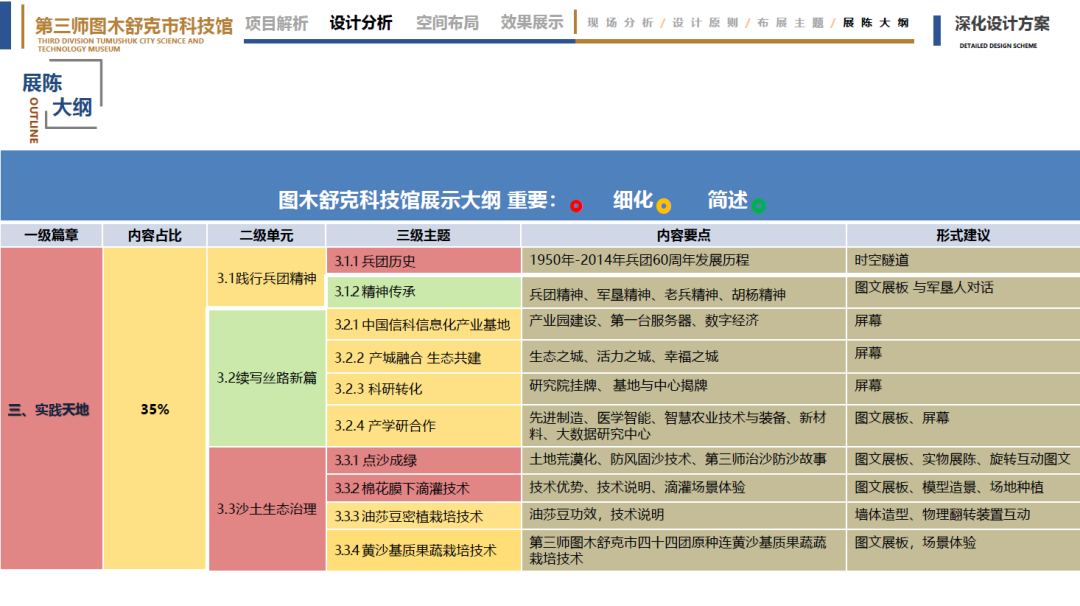Select the 3.2续写丝路新篇 unit cell

pos(267,378)
